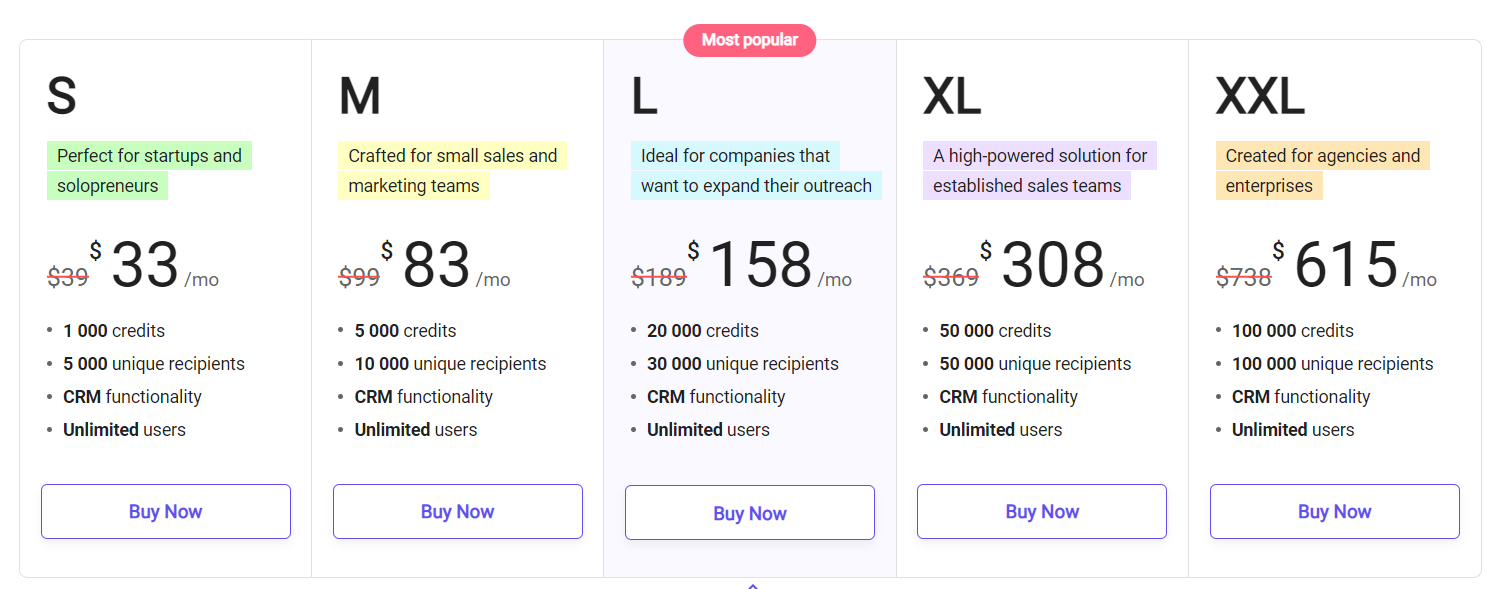Click the crossed-out $369 price
This screenshot has width=1501, height=589.
[x=951, y=277]
